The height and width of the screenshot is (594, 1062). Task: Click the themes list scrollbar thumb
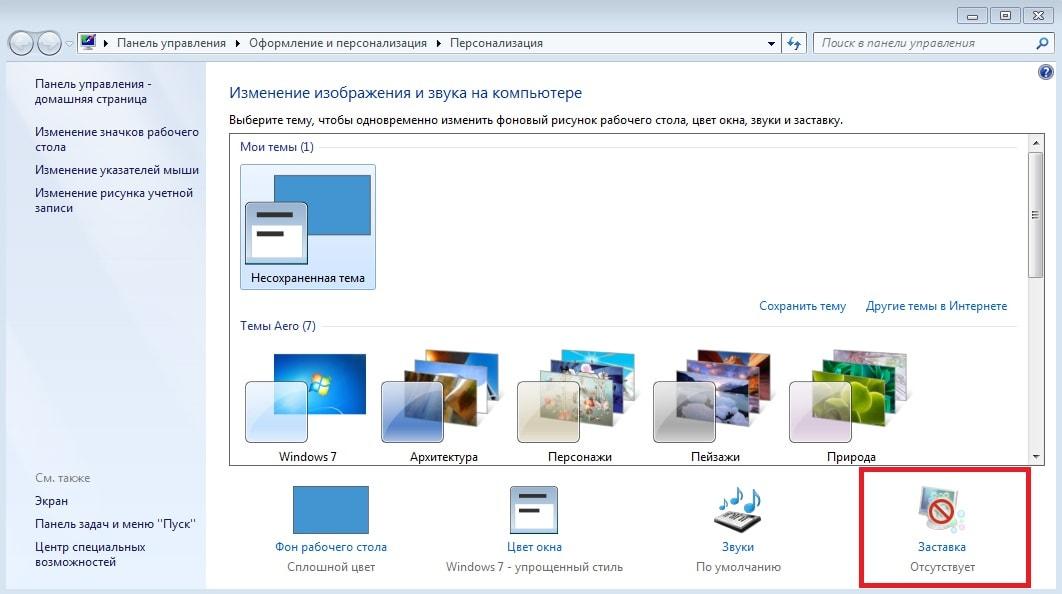pos(1035,215)
